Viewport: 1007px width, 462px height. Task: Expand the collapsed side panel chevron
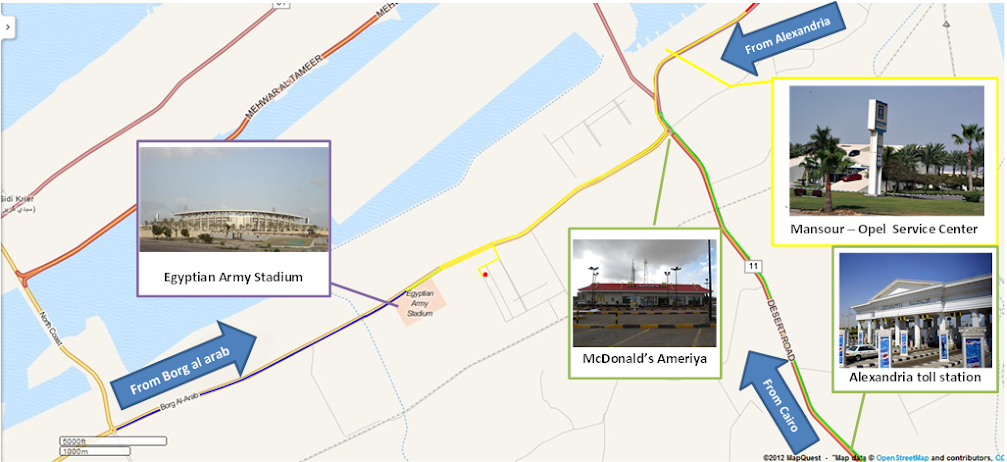[6, 28]
